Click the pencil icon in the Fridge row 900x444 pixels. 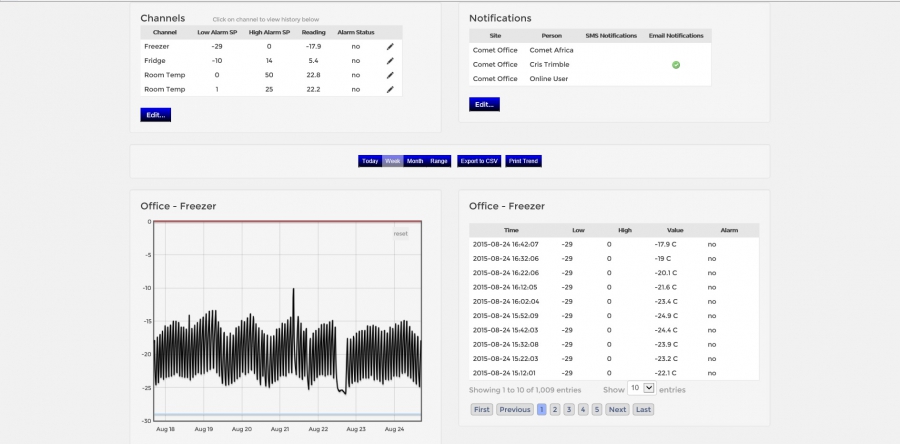[x=390, y=60]
